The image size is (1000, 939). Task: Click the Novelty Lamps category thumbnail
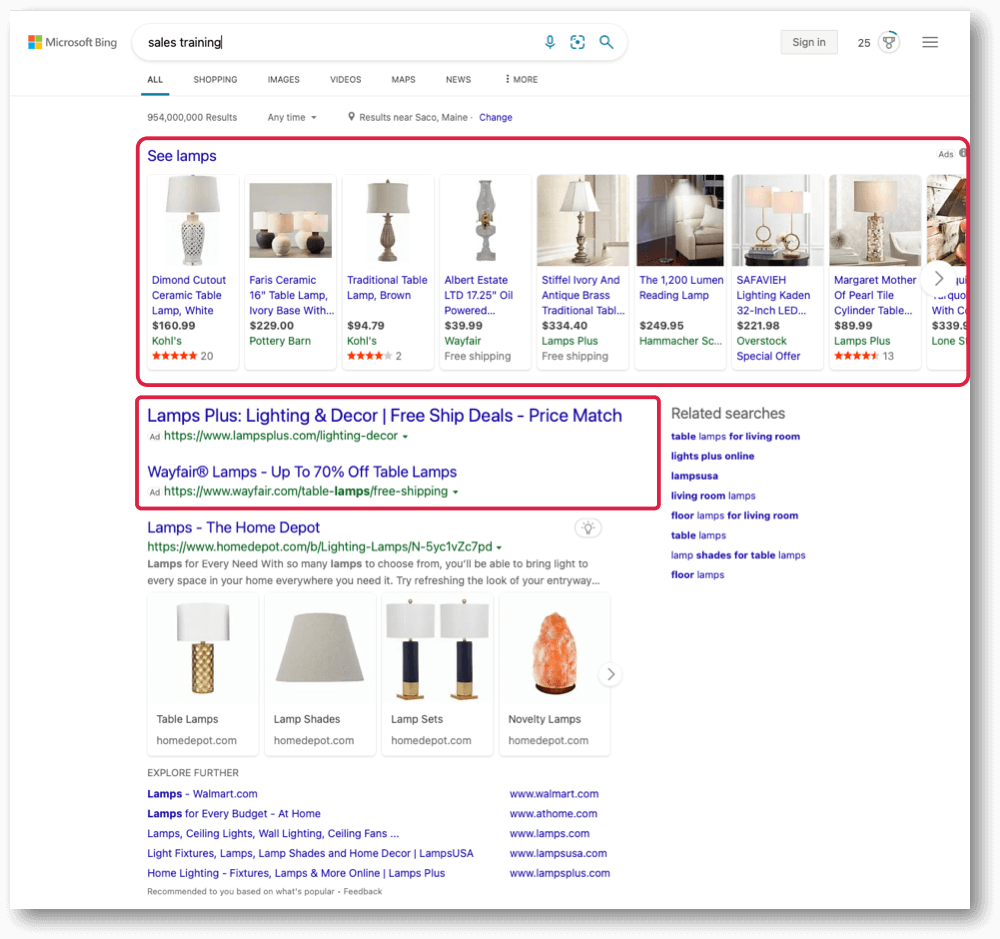[555, 648]
